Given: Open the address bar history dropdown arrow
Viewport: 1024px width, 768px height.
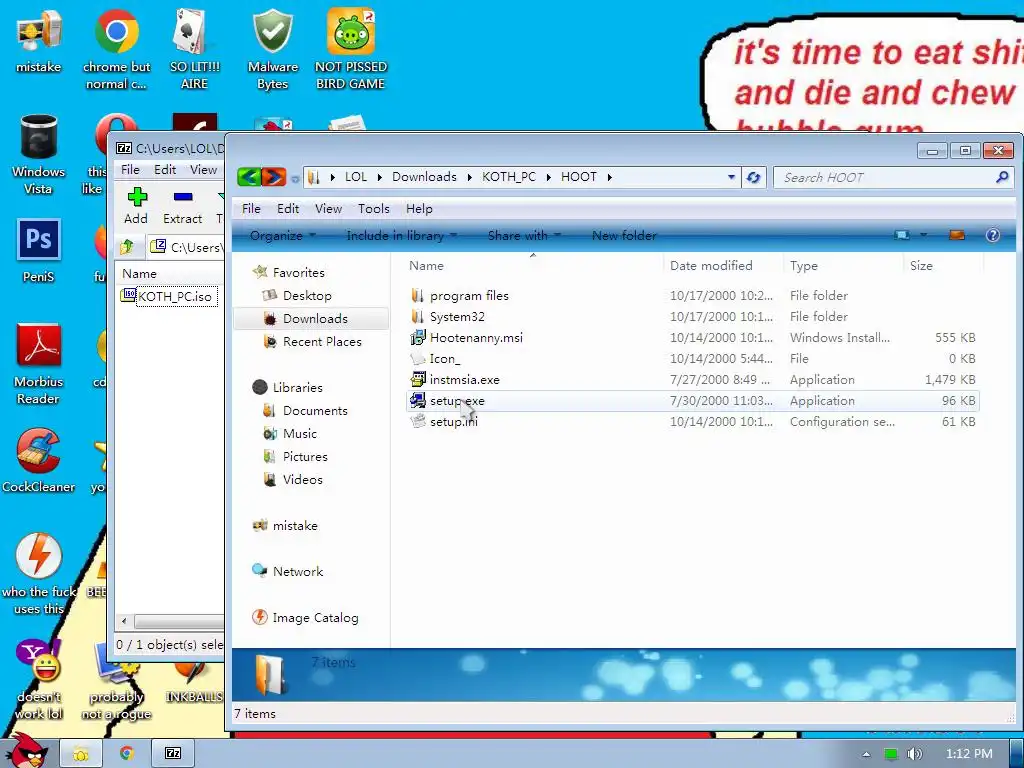Looking at the screenshot, I should pos(731,177).
